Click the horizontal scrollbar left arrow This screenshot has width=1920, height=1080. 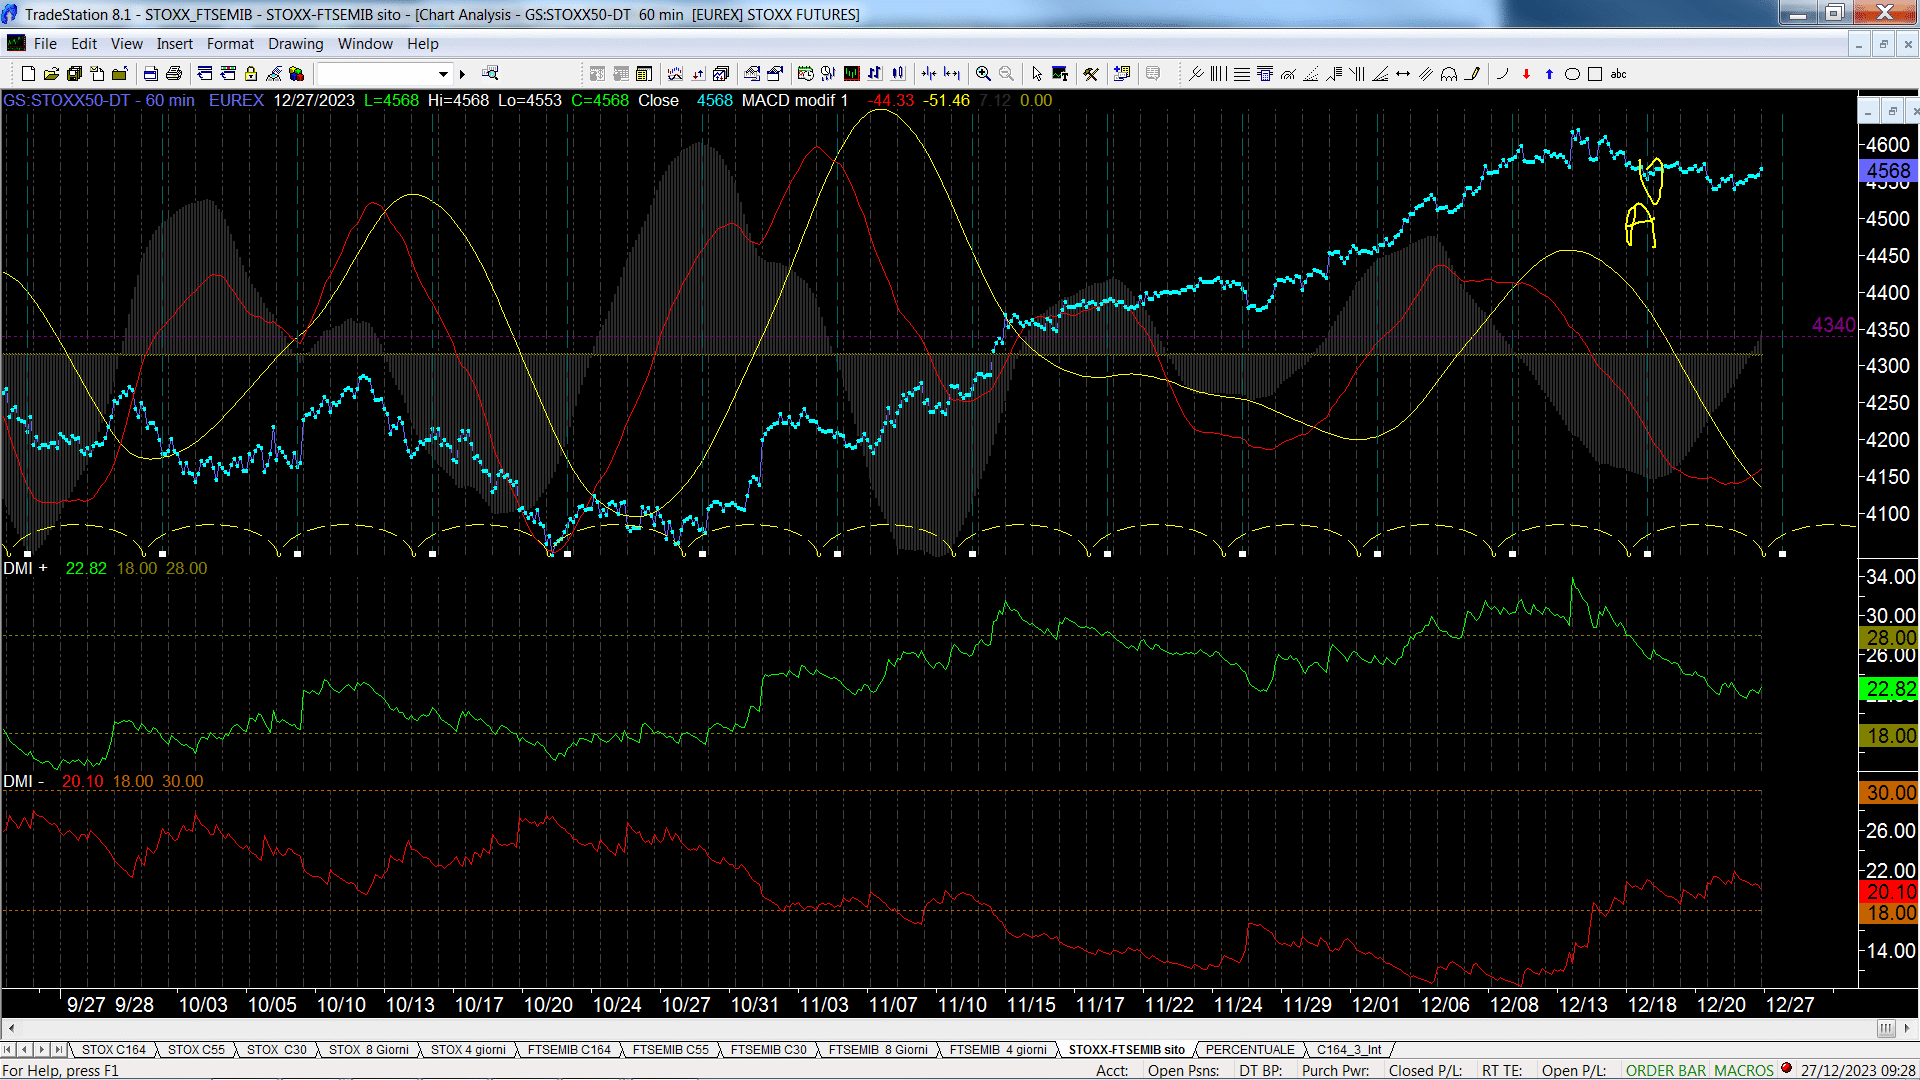click(x=11, y=1028)
